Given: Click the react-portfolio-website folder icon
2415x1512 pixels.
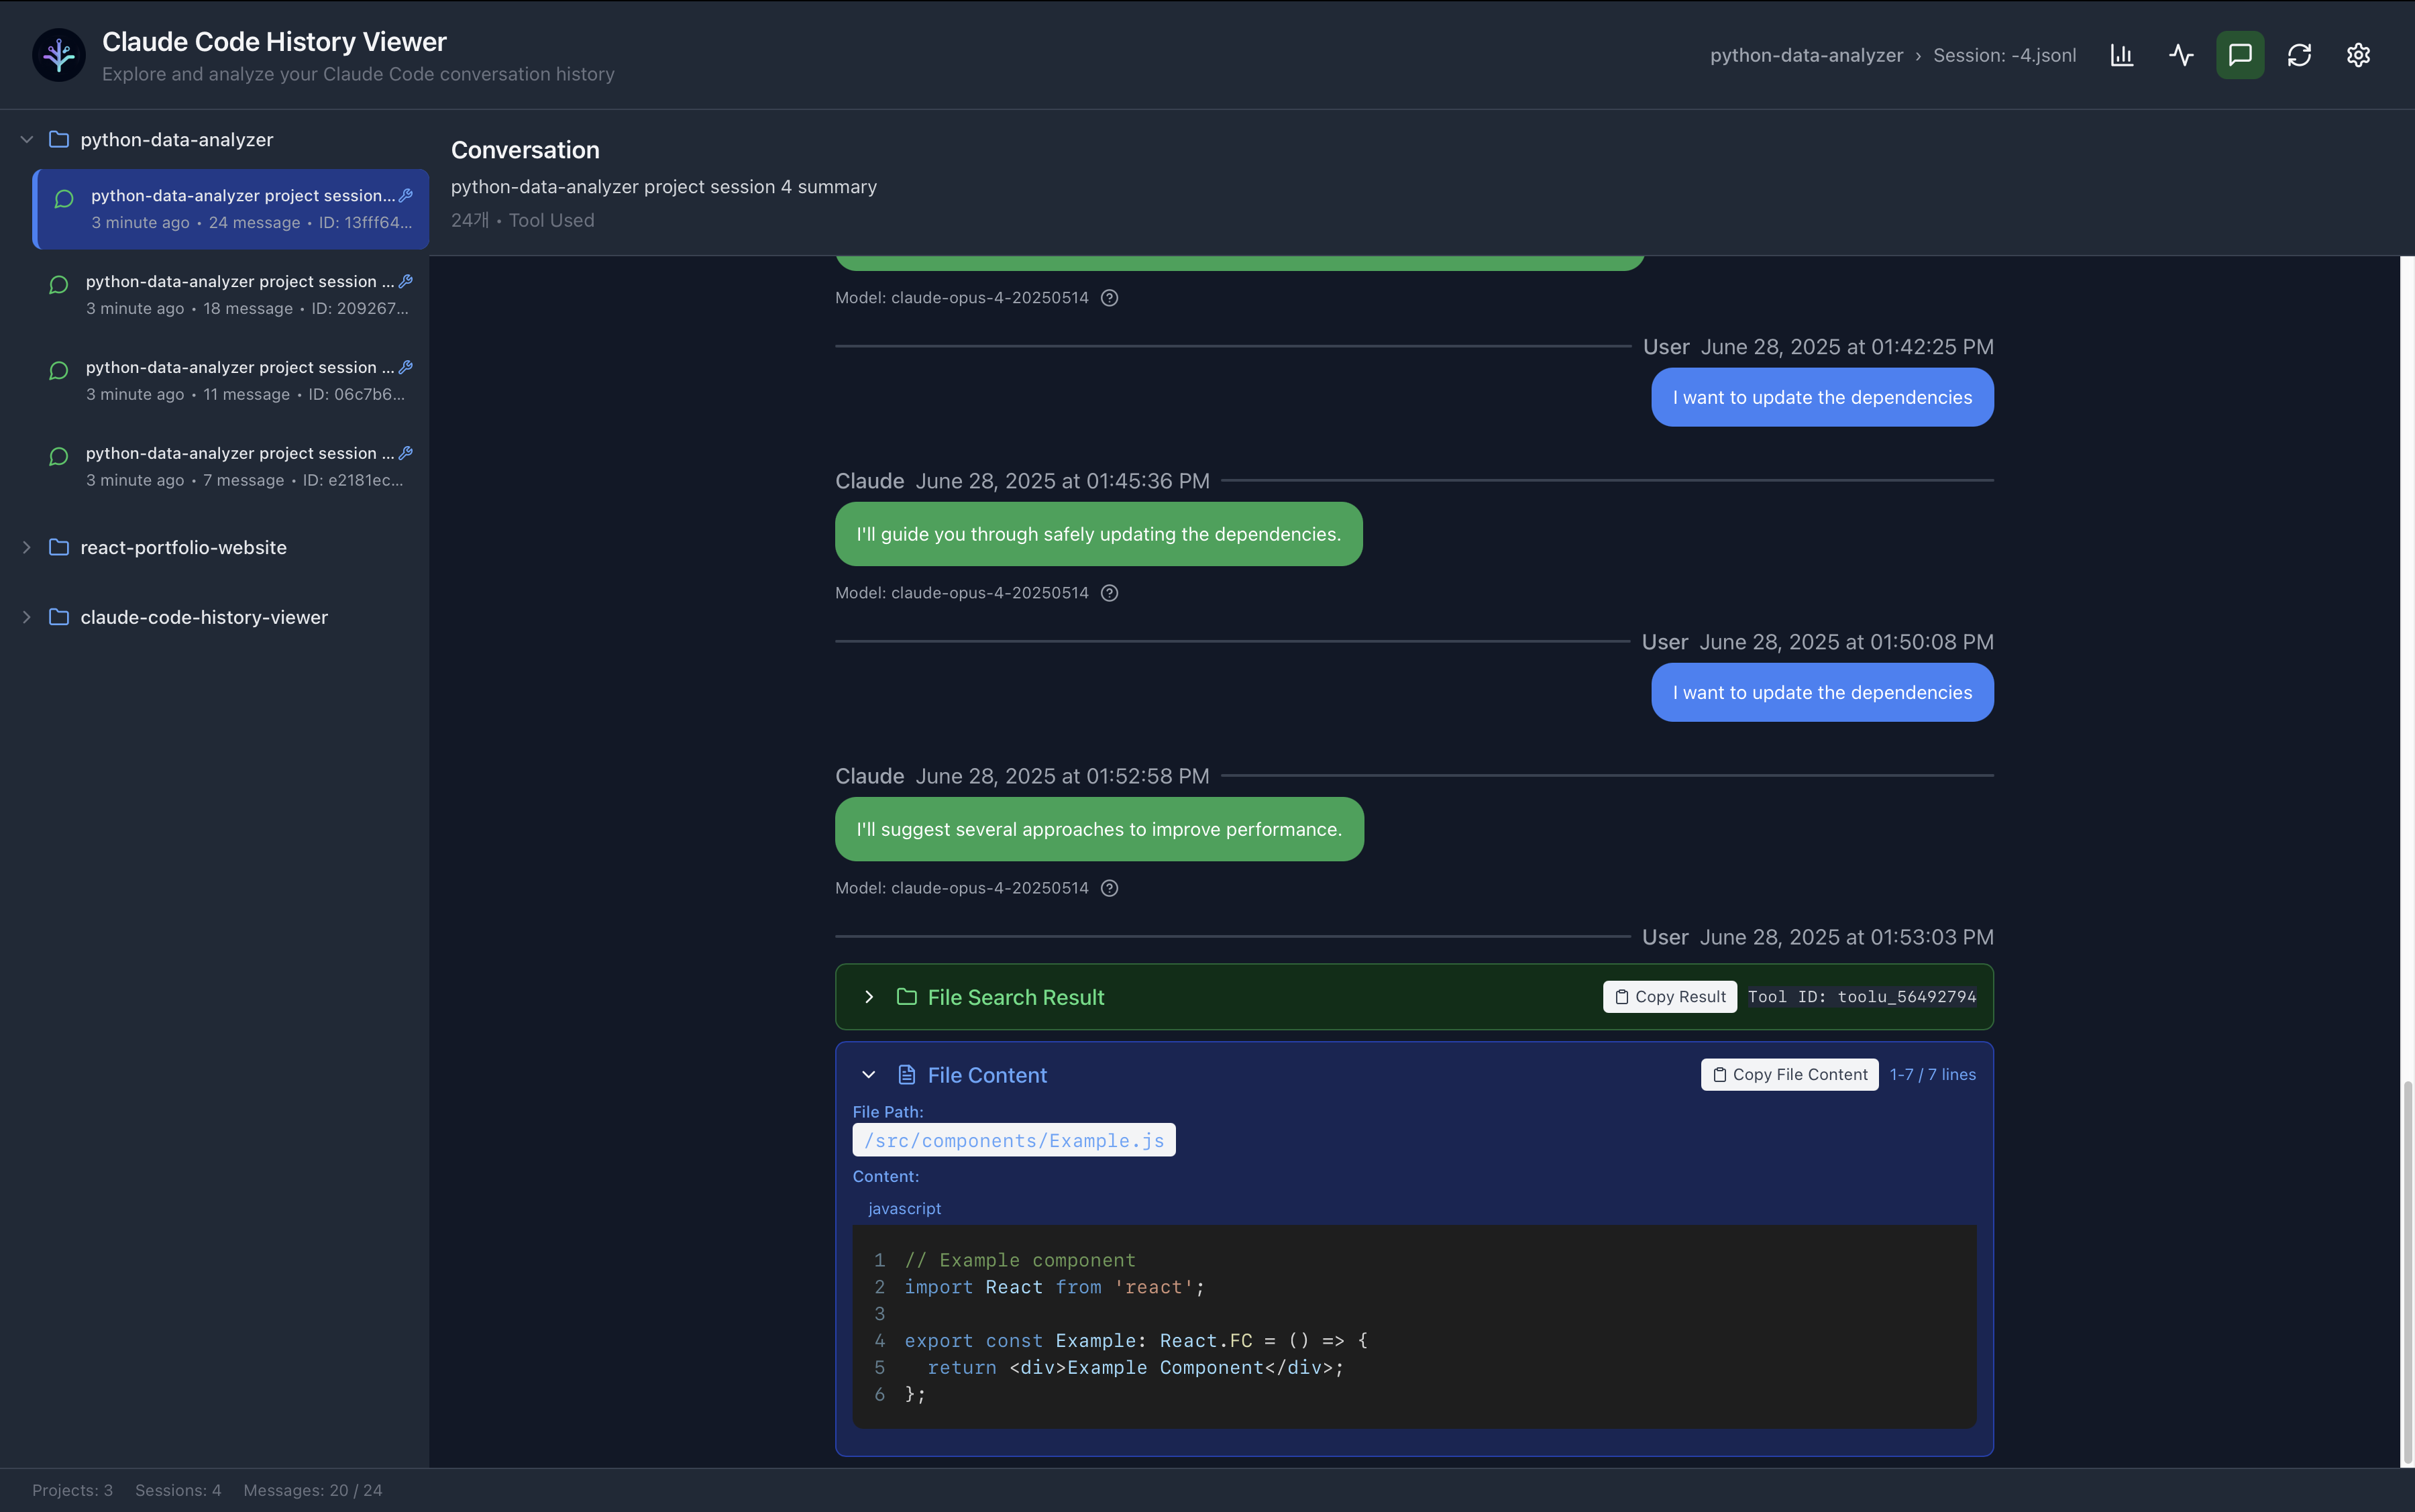Looking at the screenshot, I should (59, 547).
